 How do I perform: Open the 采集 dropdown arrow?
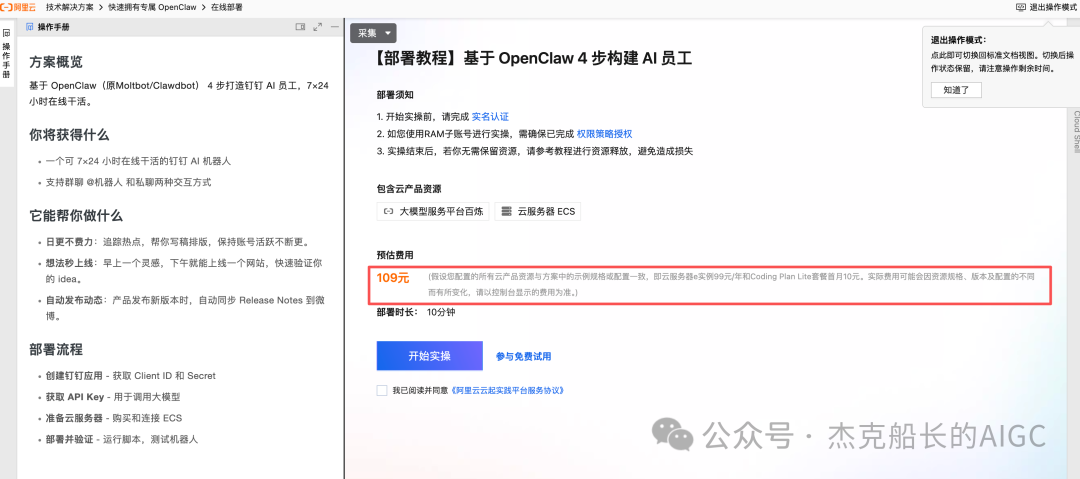tap(388, 33)
